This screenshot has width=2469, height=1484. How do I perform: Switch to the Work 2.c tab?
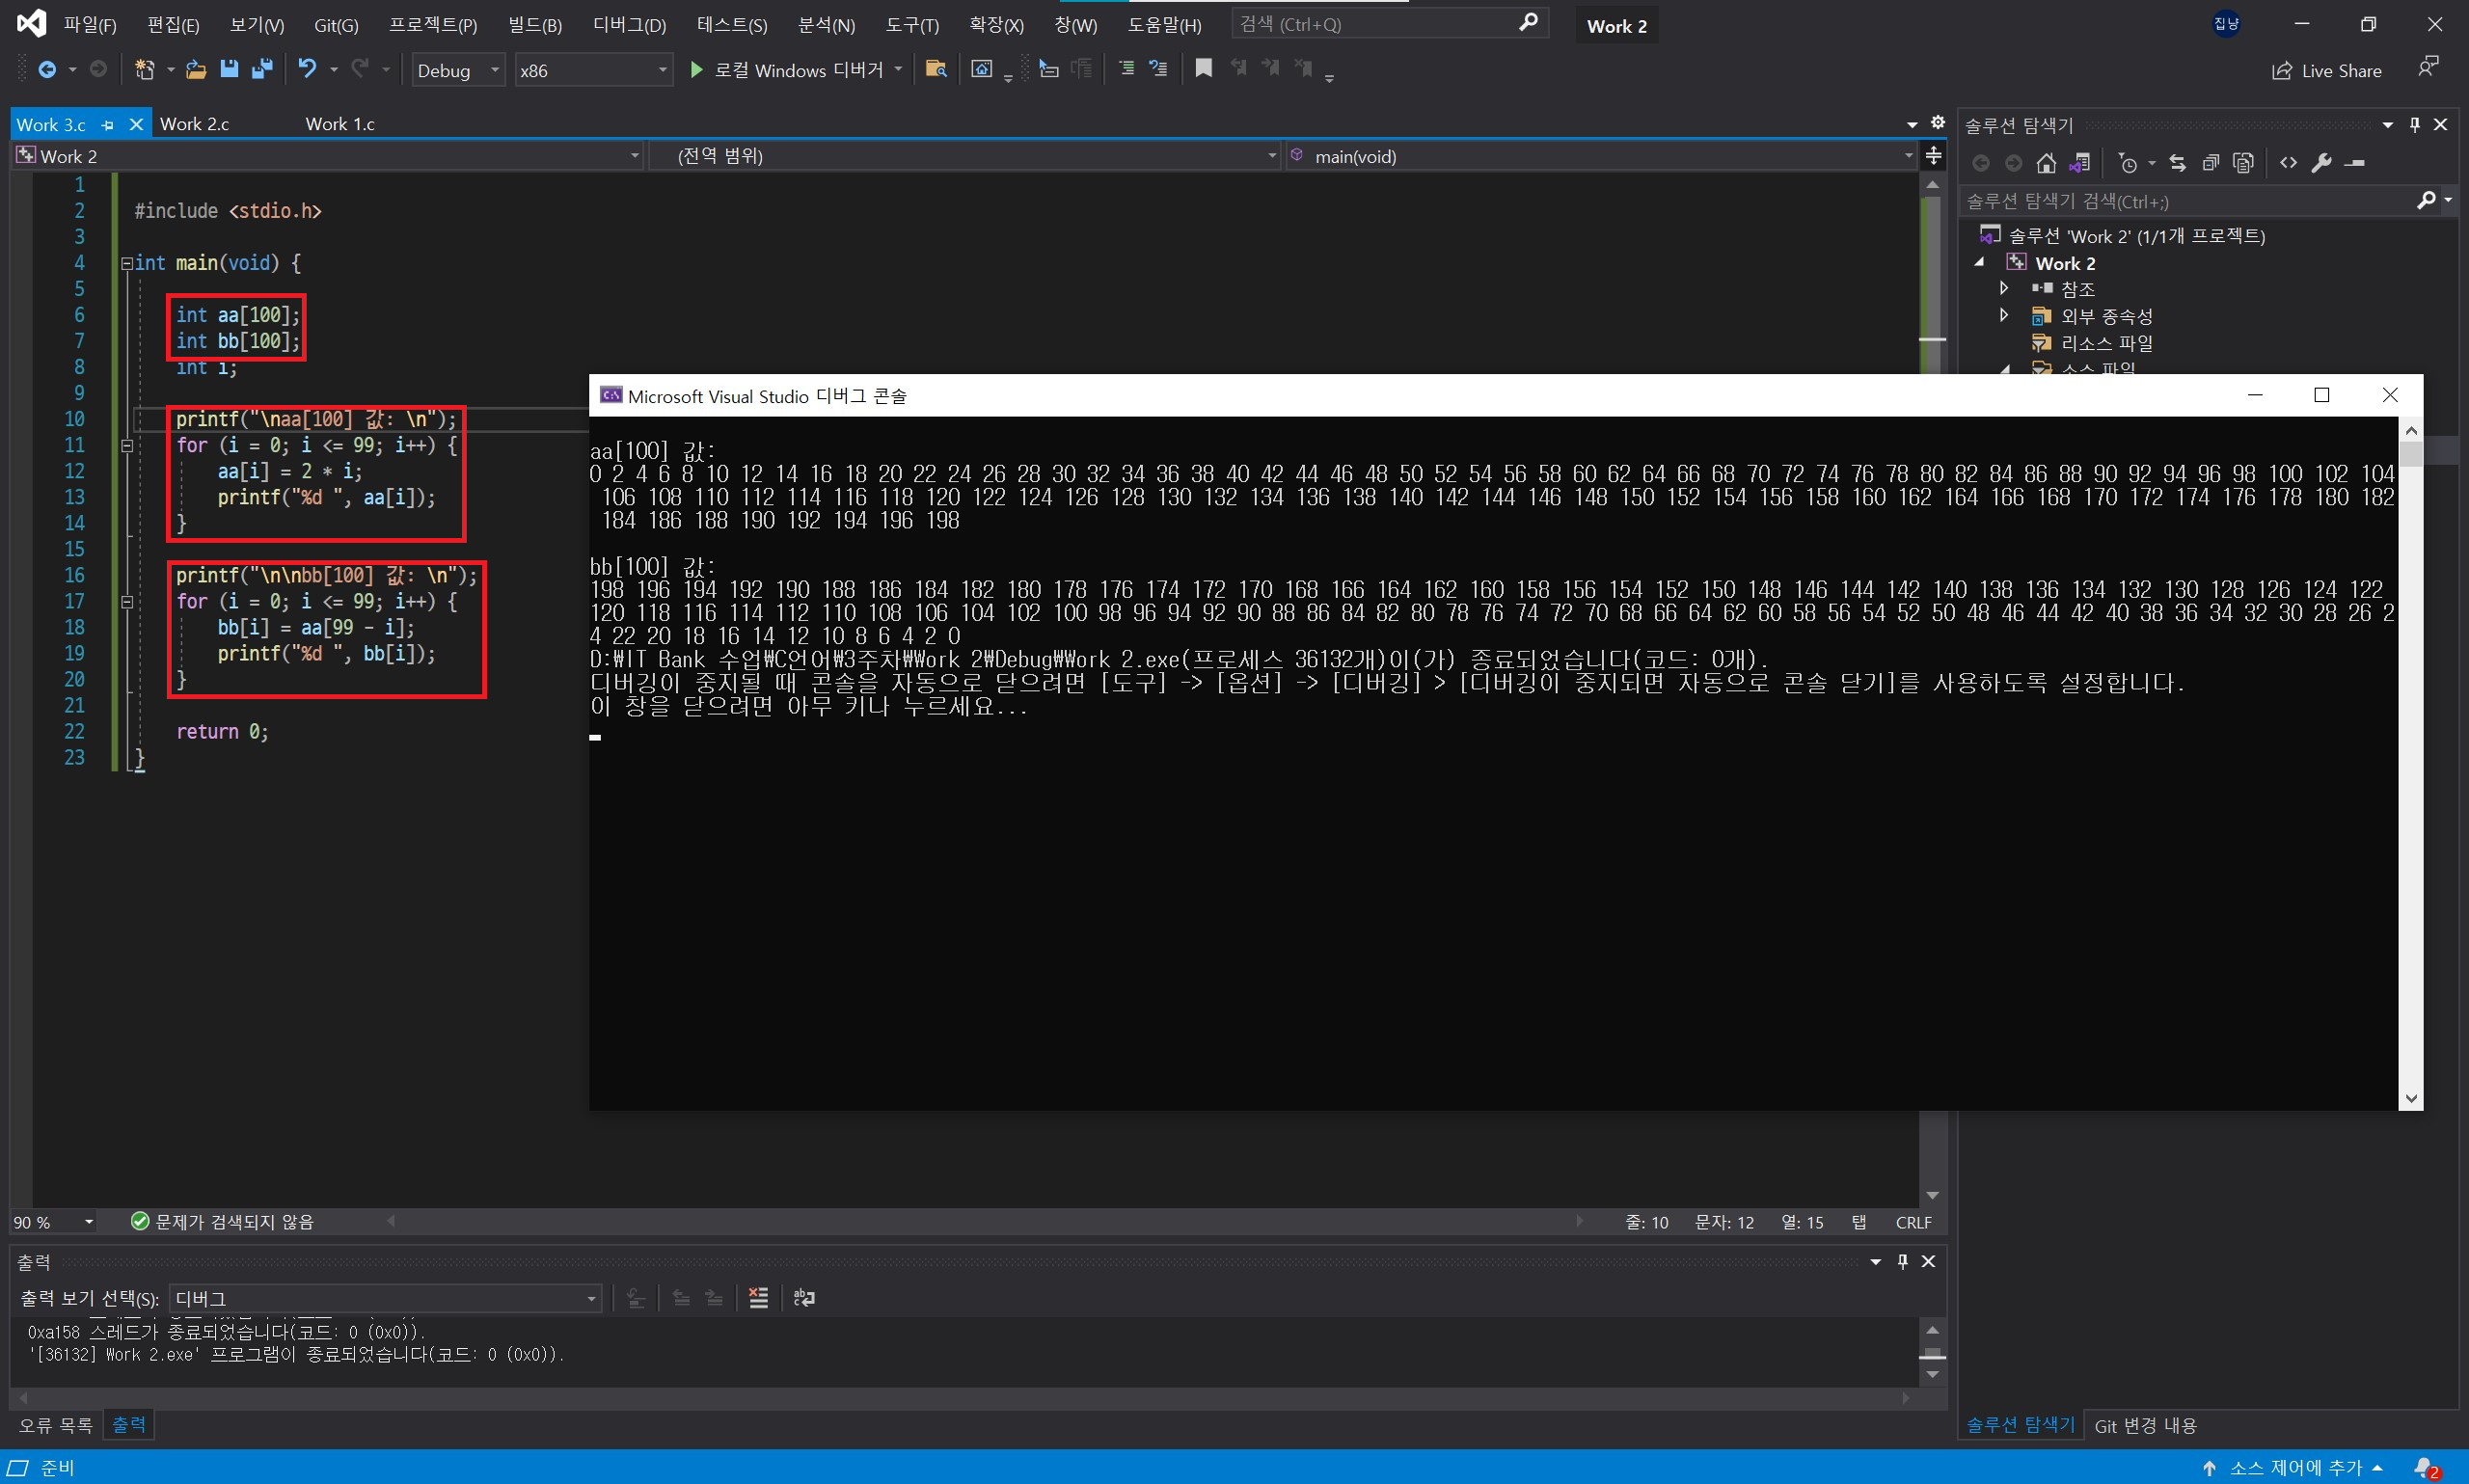tap(194, 124)
